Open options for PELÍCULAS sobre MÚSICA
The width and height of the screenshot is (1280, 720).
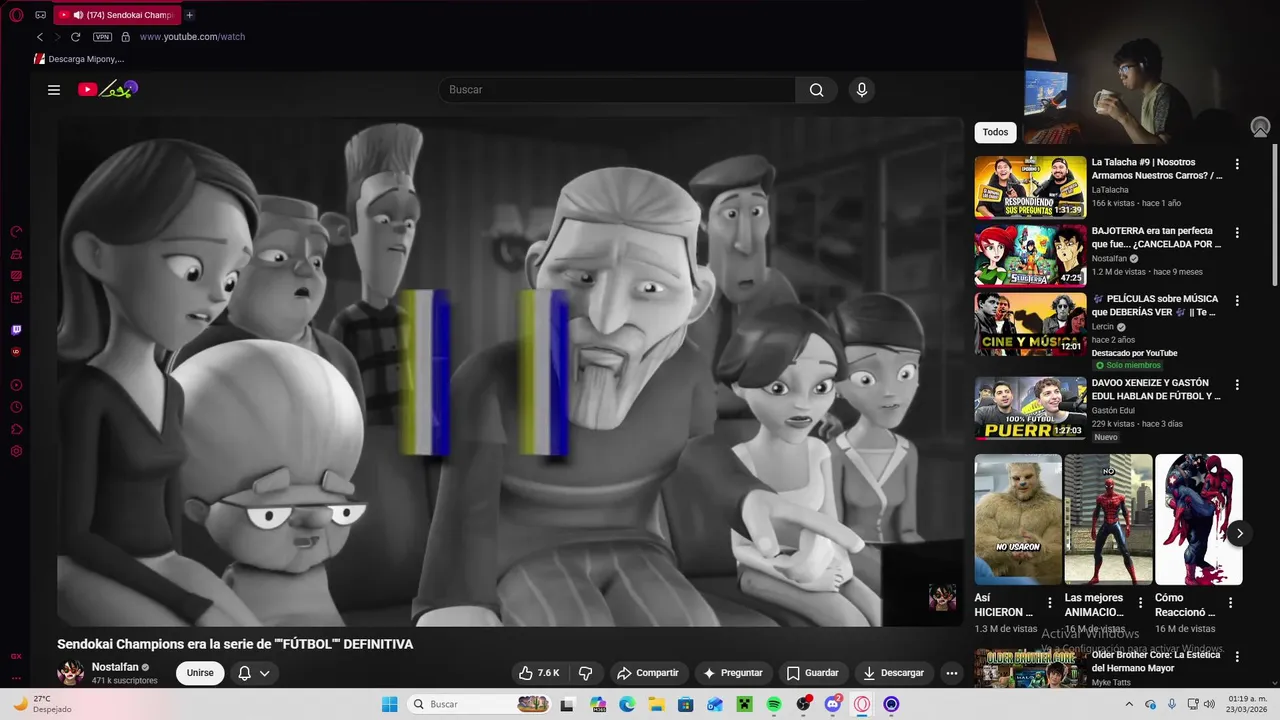(x=1237, y=300)
